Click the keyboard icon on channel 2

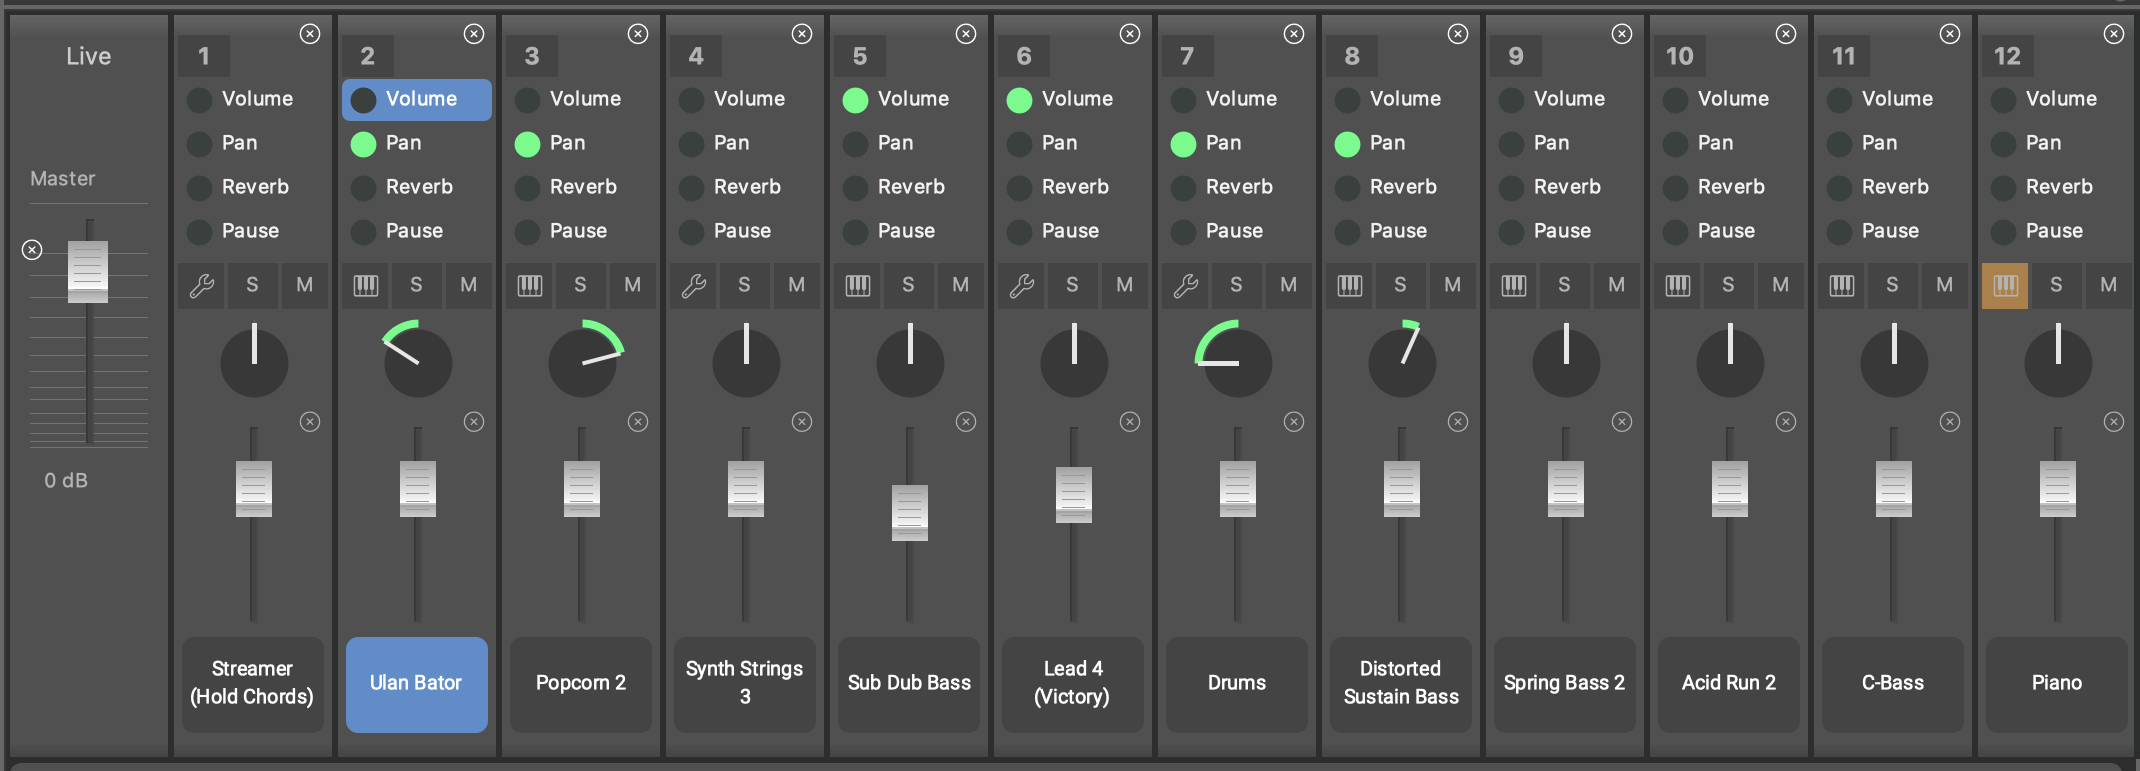point(366,286)
